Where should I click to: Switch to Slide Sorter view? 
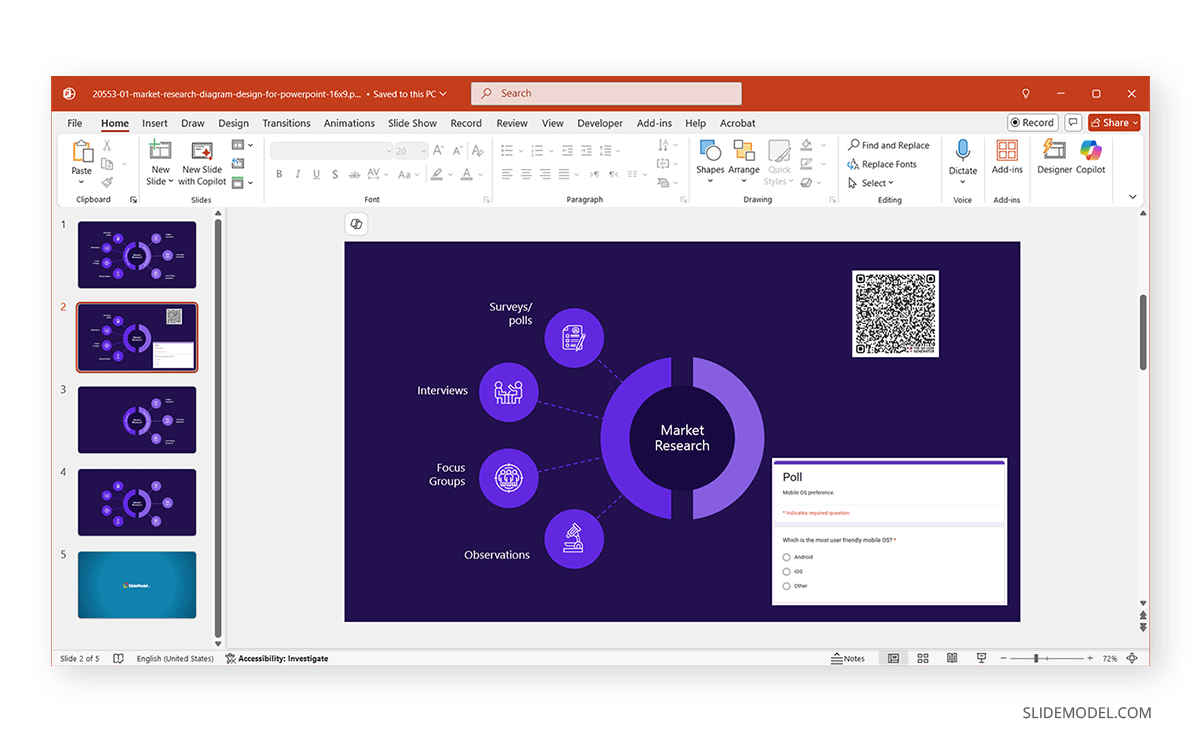922,658
